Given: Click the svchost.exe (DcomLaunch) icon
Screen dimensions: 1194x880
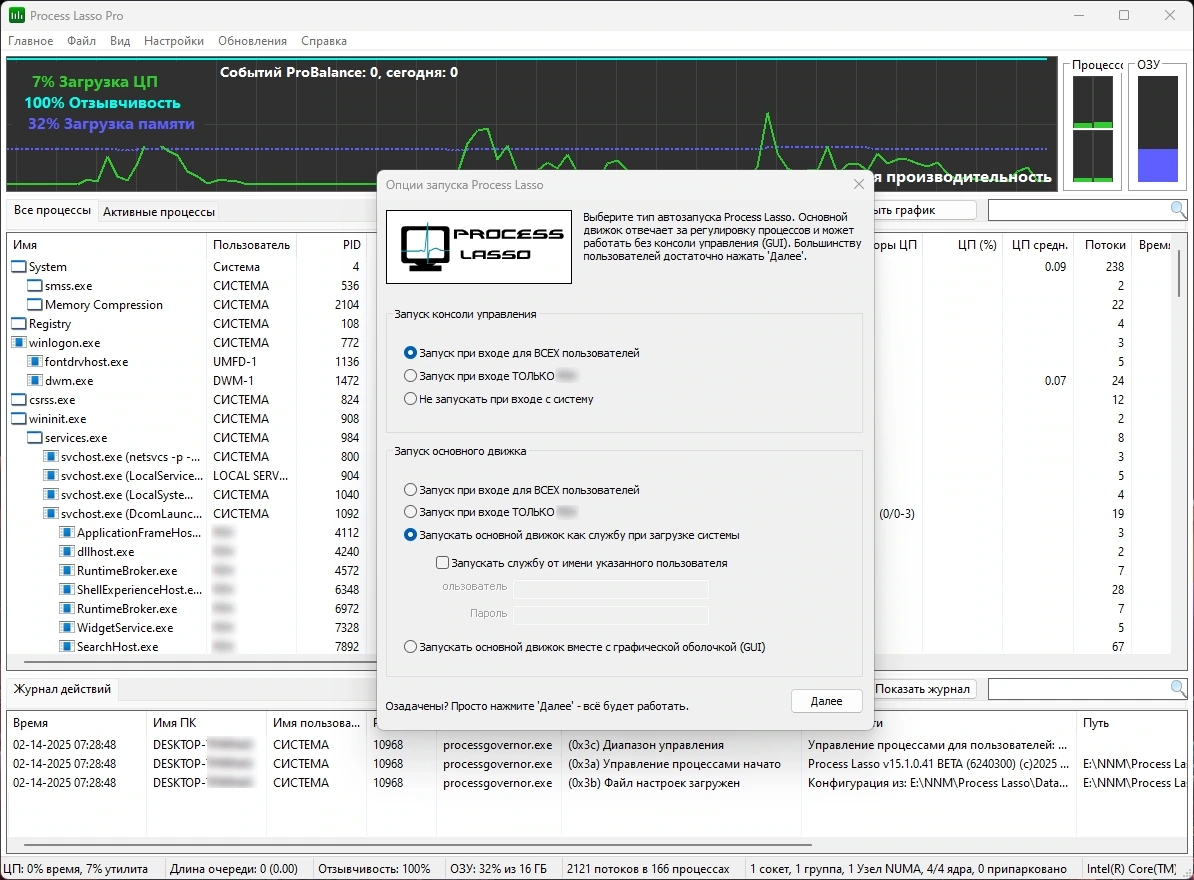Looking at the screenshot, I should click(50, 514).
